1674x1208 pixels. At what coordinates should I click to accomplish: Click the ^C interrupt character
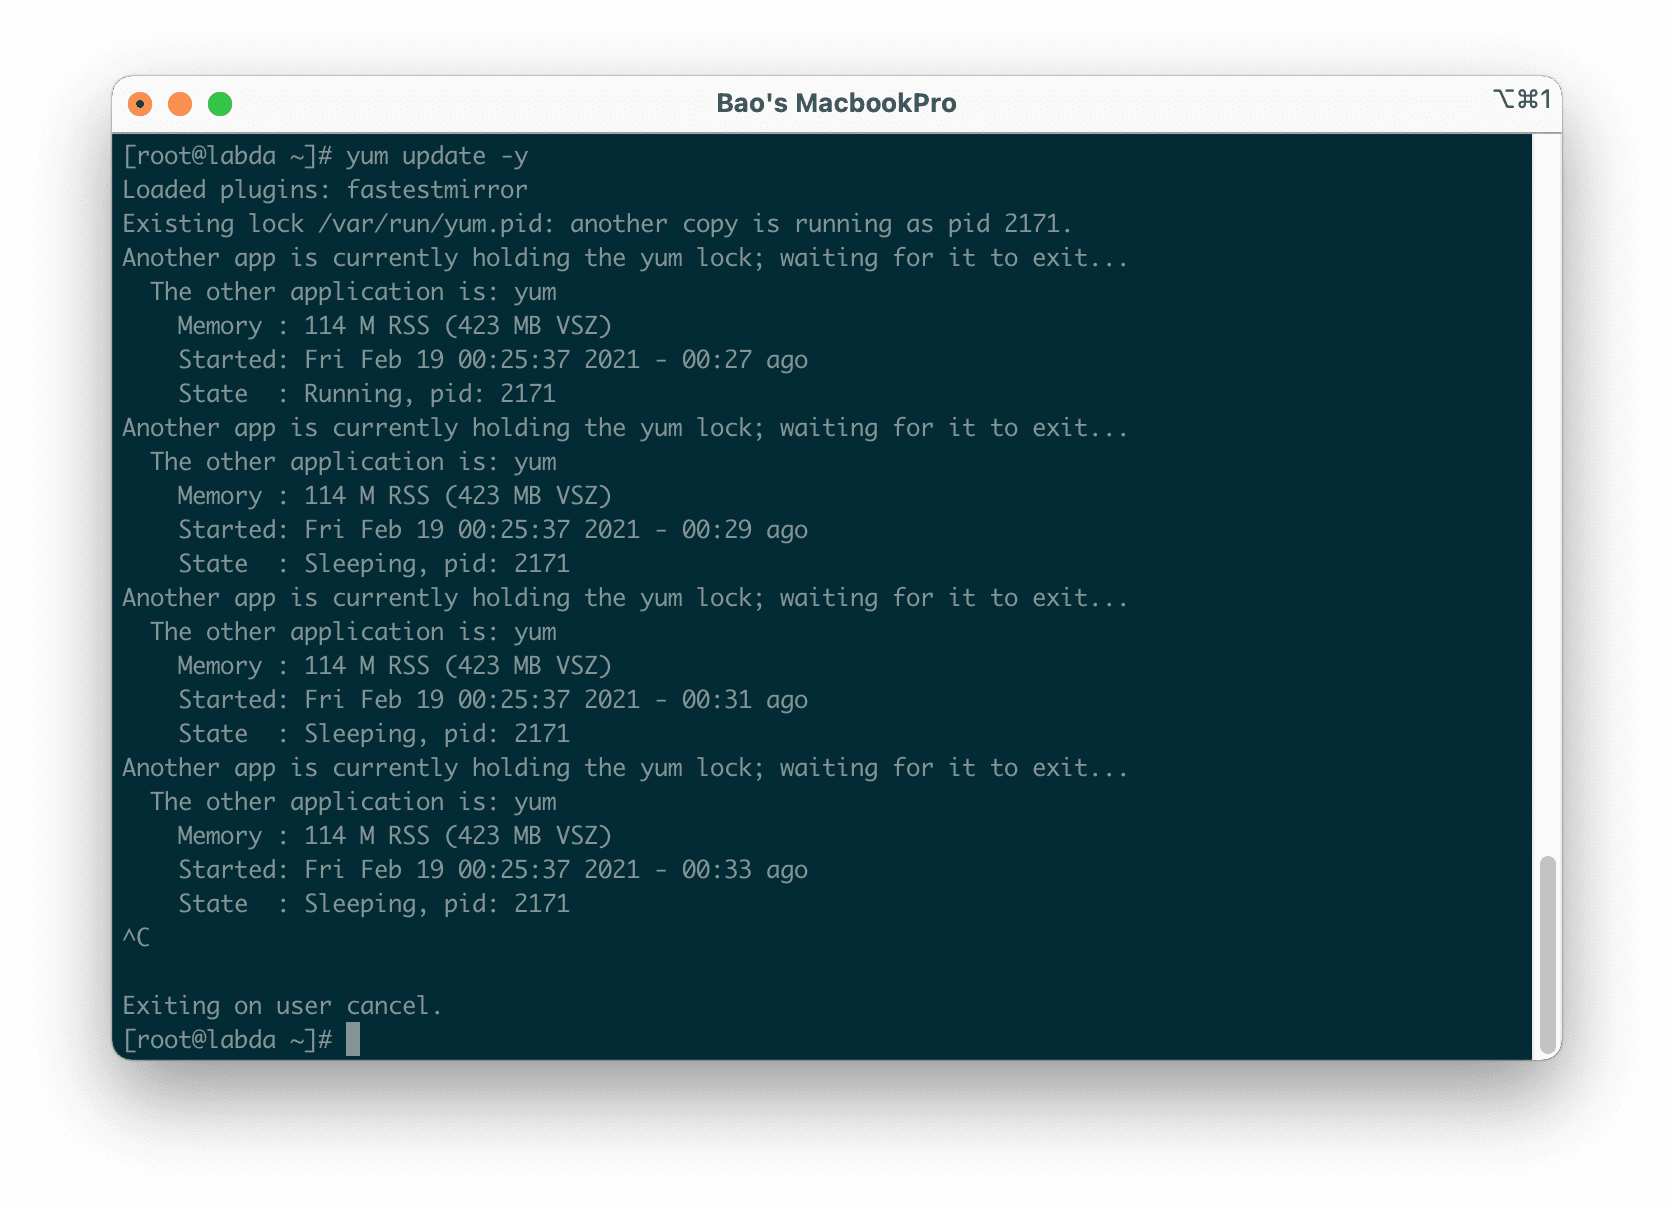(x=134, y=937)
